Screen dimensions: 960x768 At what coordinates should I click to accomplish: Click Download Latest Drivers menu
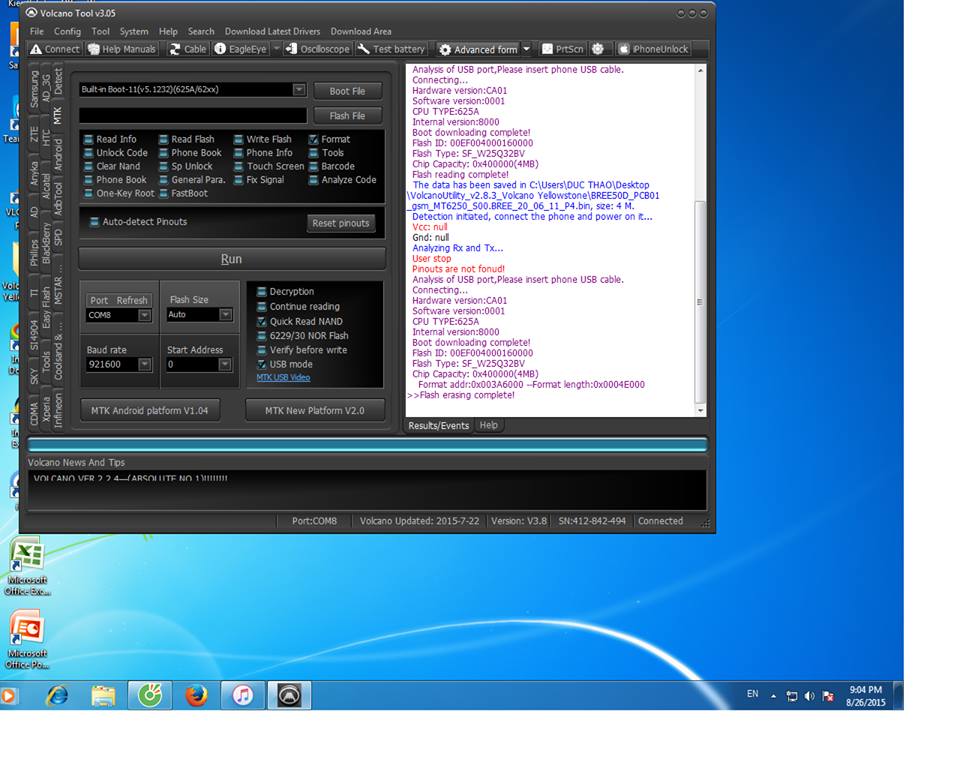(x=272, y=31)
